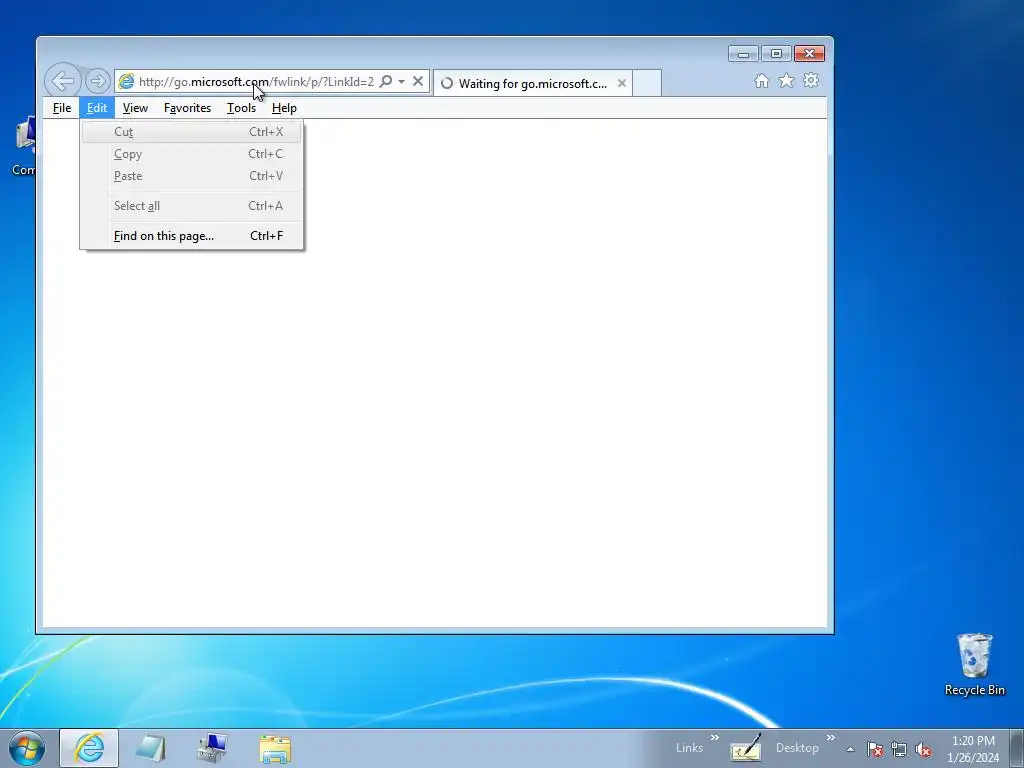Choose Select all in the Edit menu
The width and height of the screenshot is (1024, 768).
(x=192, y=206)
